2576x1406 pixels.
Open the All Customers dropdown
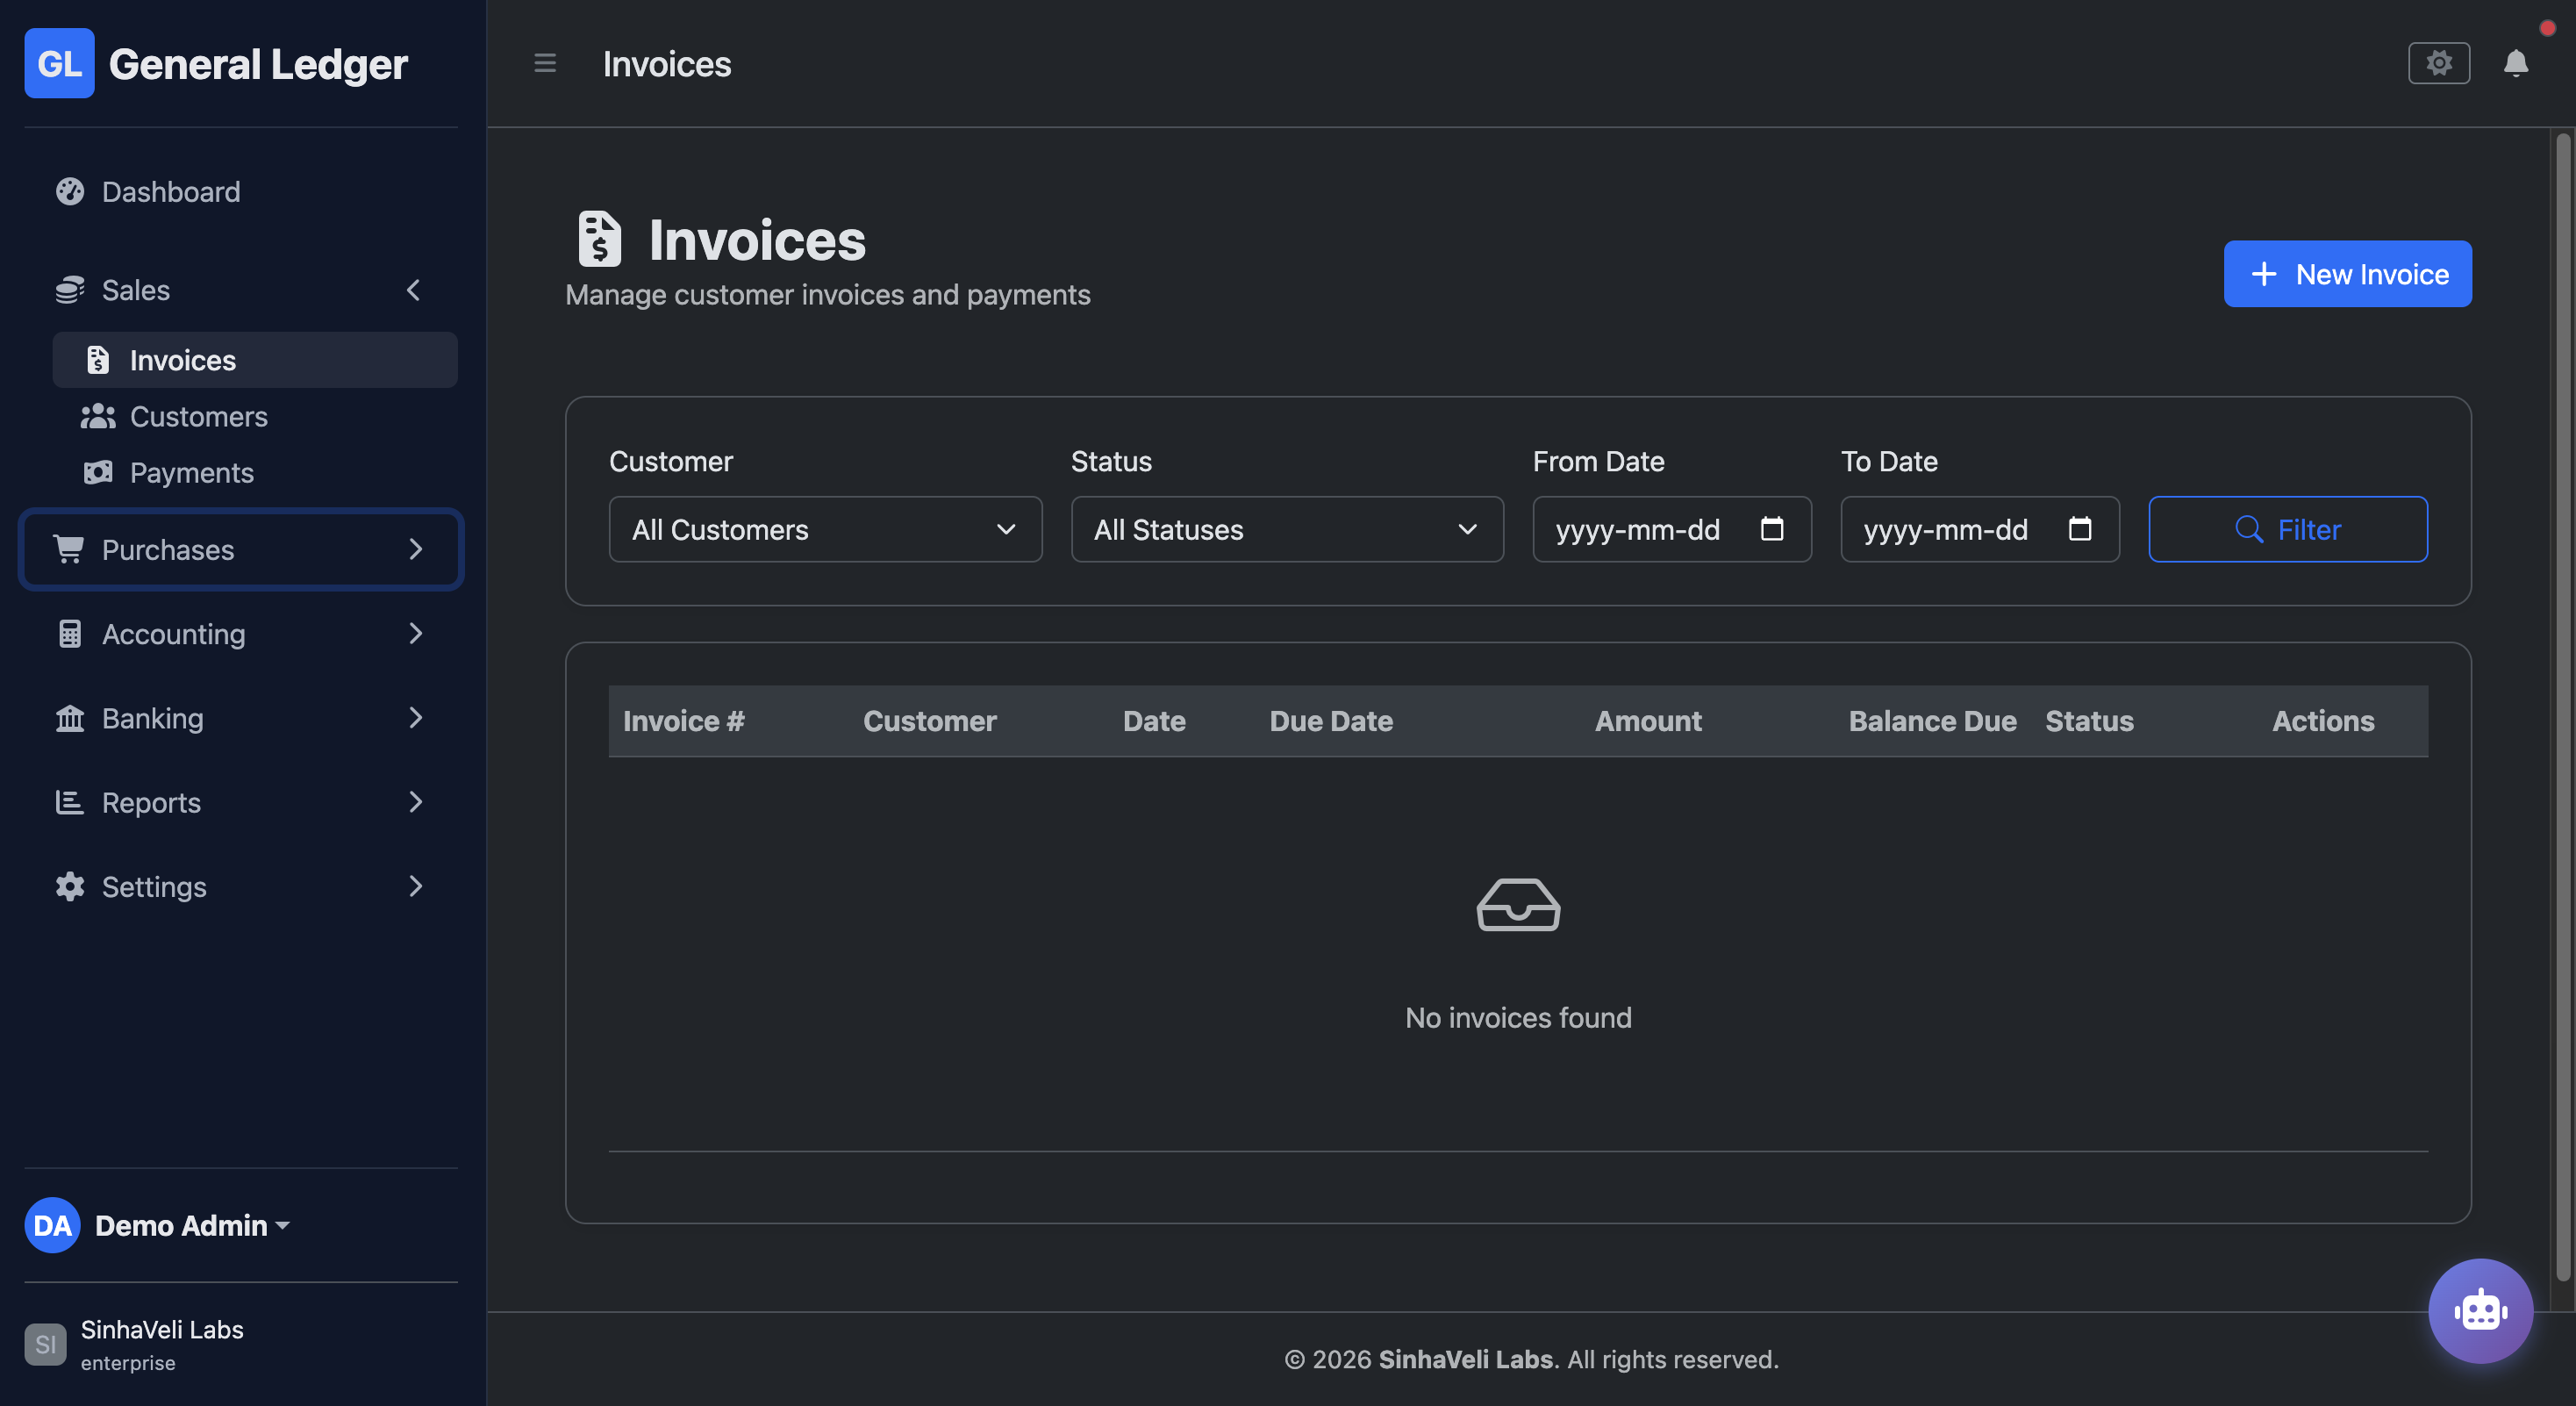tap(825, 529)
